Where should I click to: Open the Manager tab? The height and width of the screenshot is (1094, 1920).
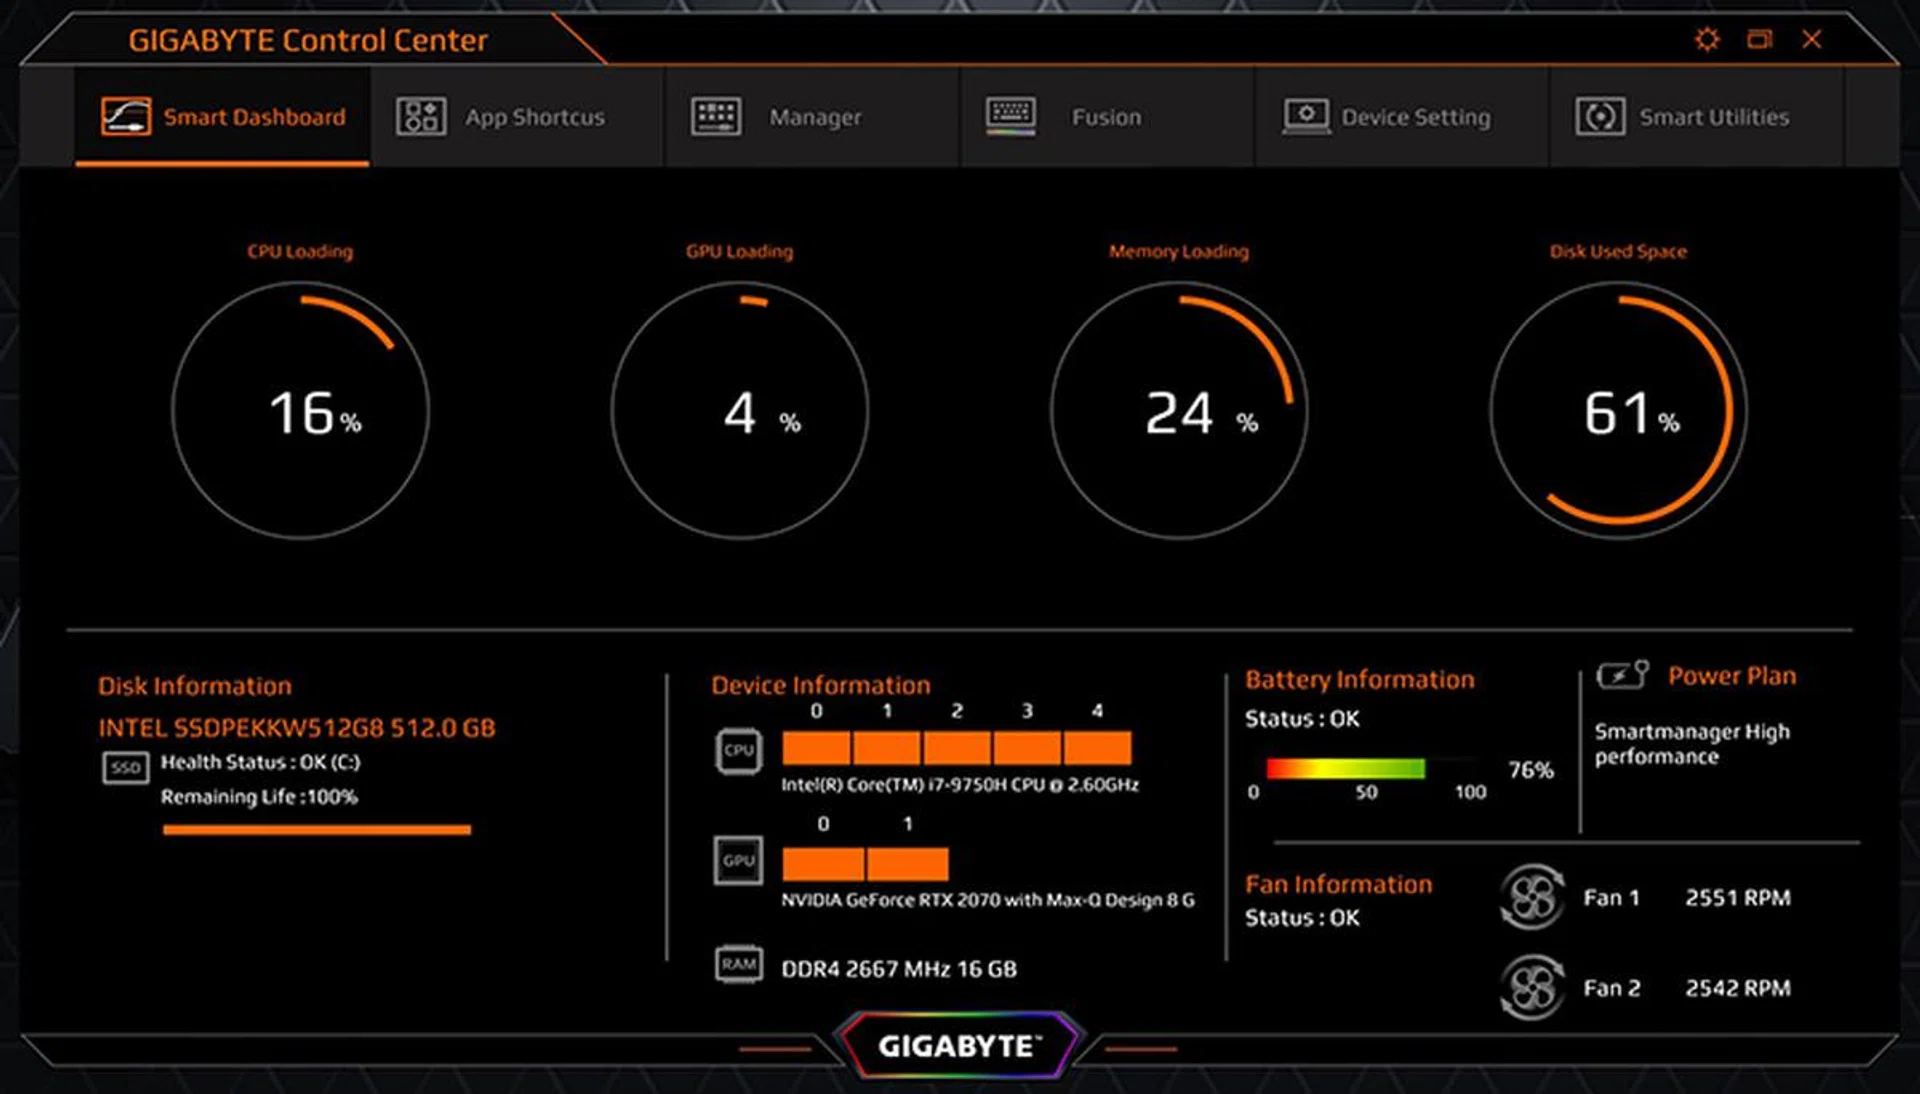777,117
